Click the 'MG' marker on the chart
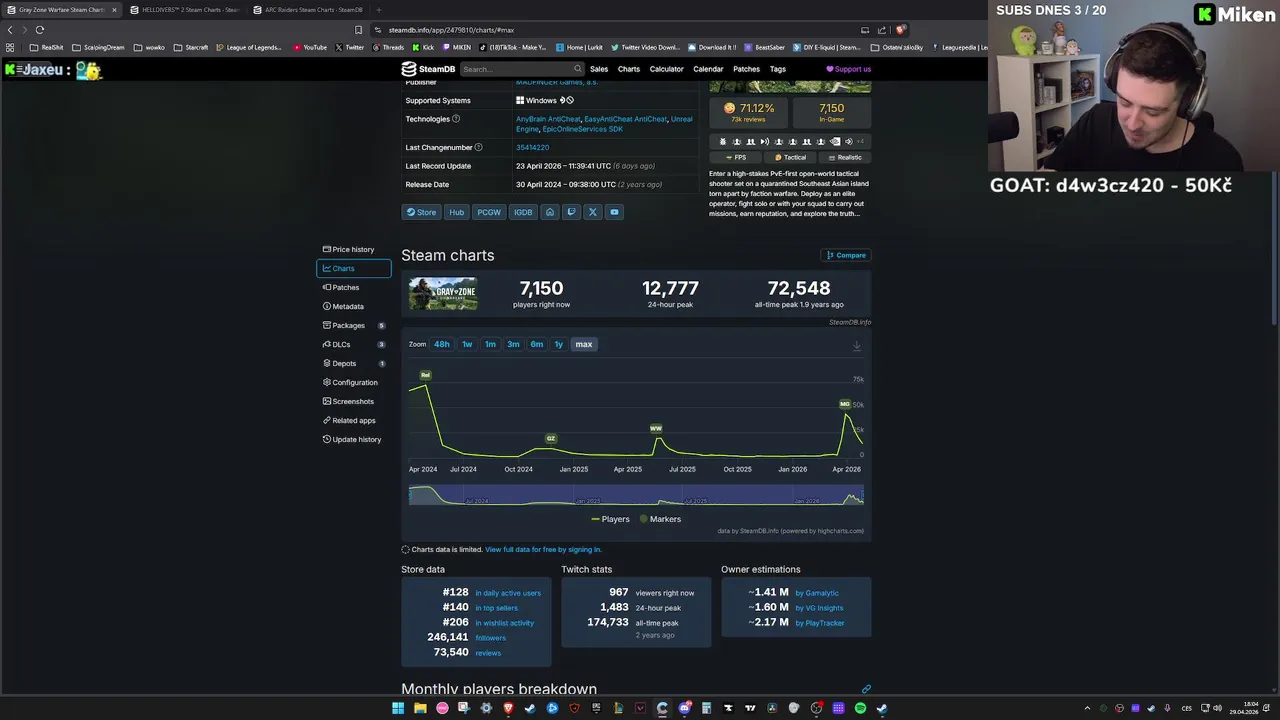The image size is (1280, 720). [845, 404]
